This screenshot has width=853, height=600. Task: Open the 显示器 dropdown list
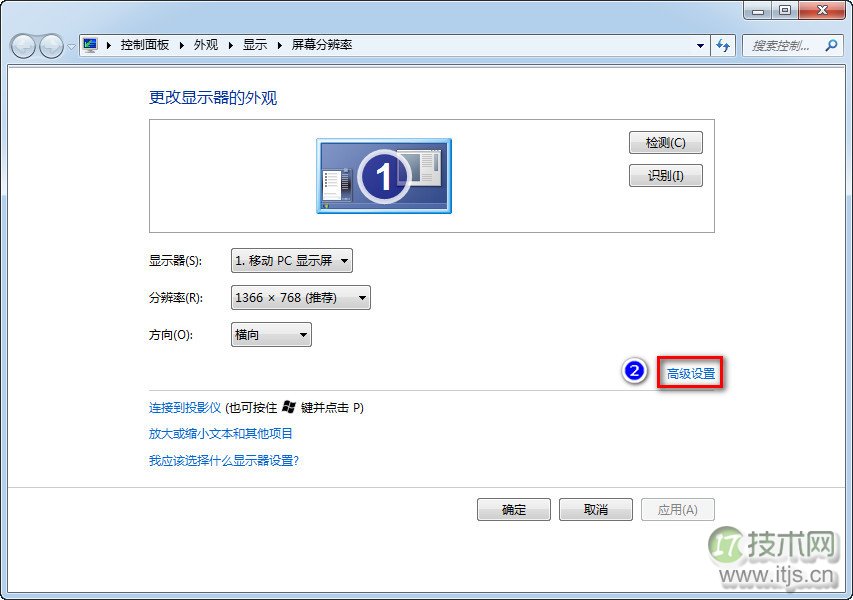[x=292, y=261]
